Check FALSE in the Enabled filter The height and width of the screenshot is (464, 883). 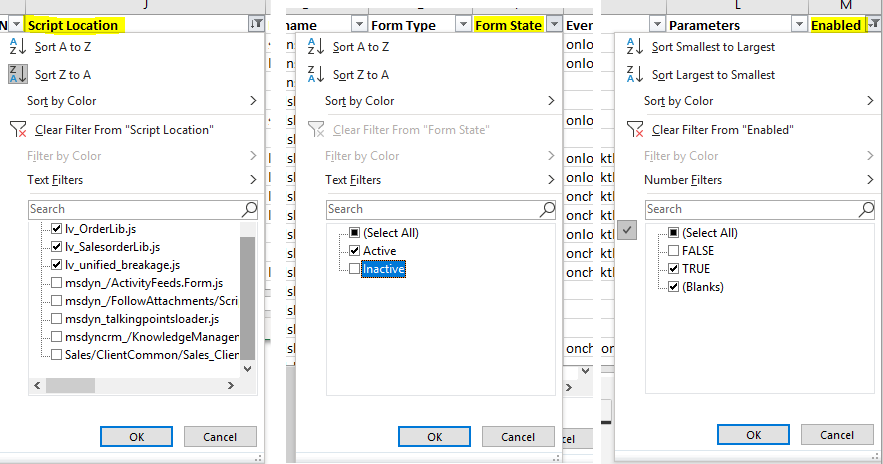coord(673,251)
